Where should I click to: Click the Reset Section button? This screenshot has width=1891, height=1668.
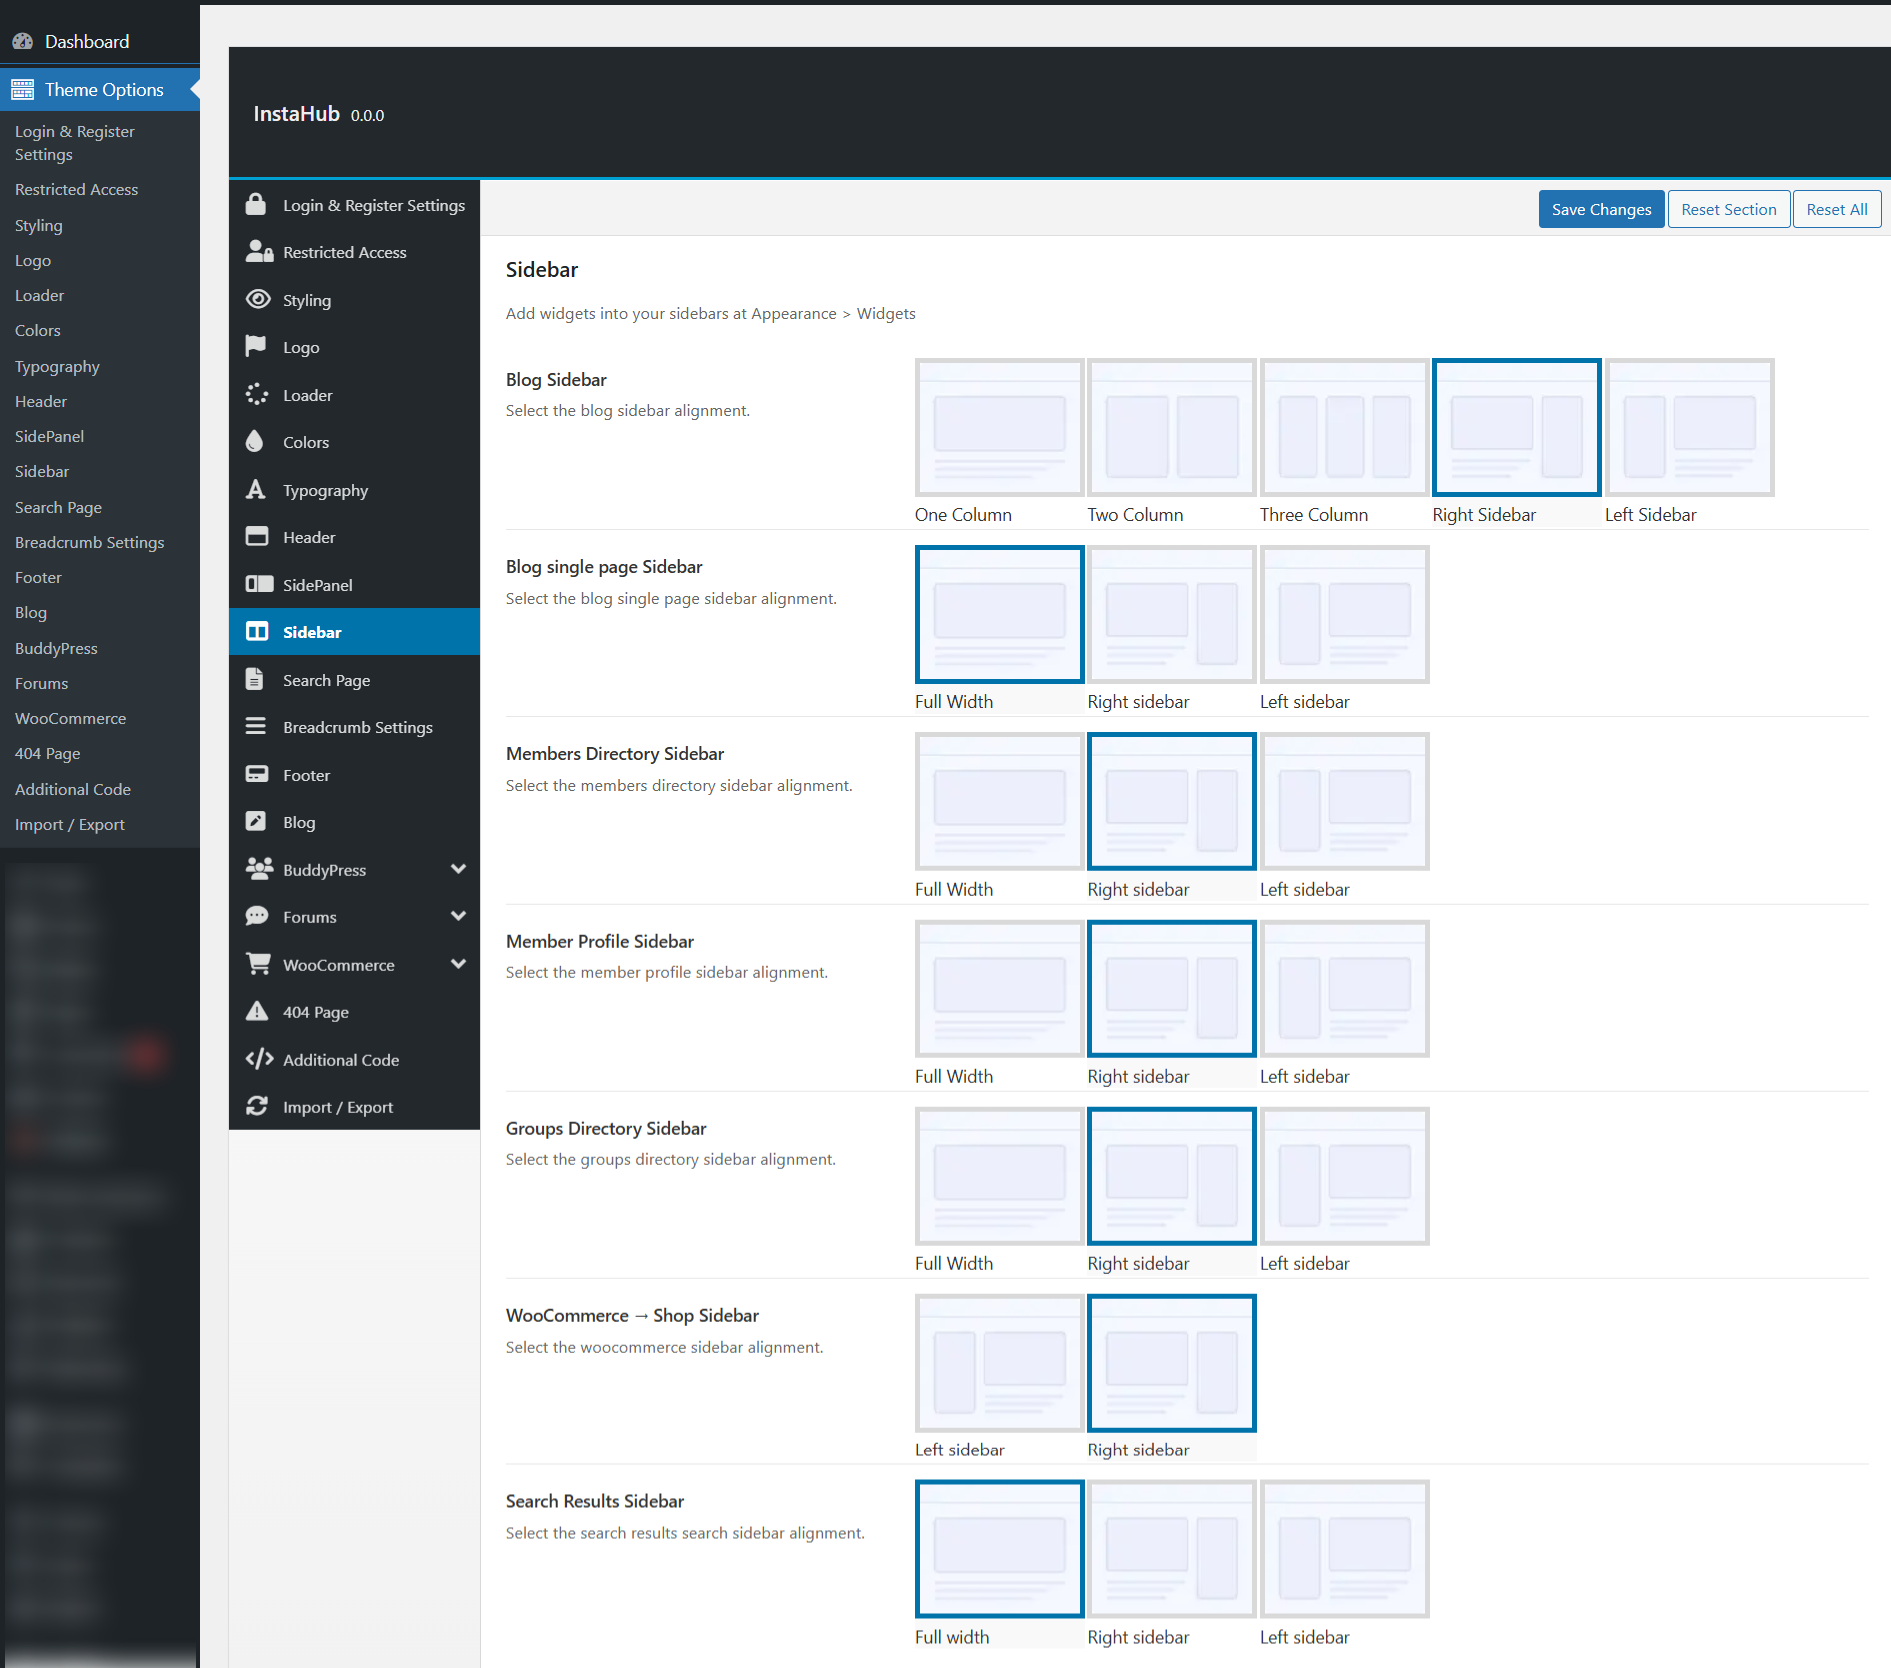[x=1728, y=209]
